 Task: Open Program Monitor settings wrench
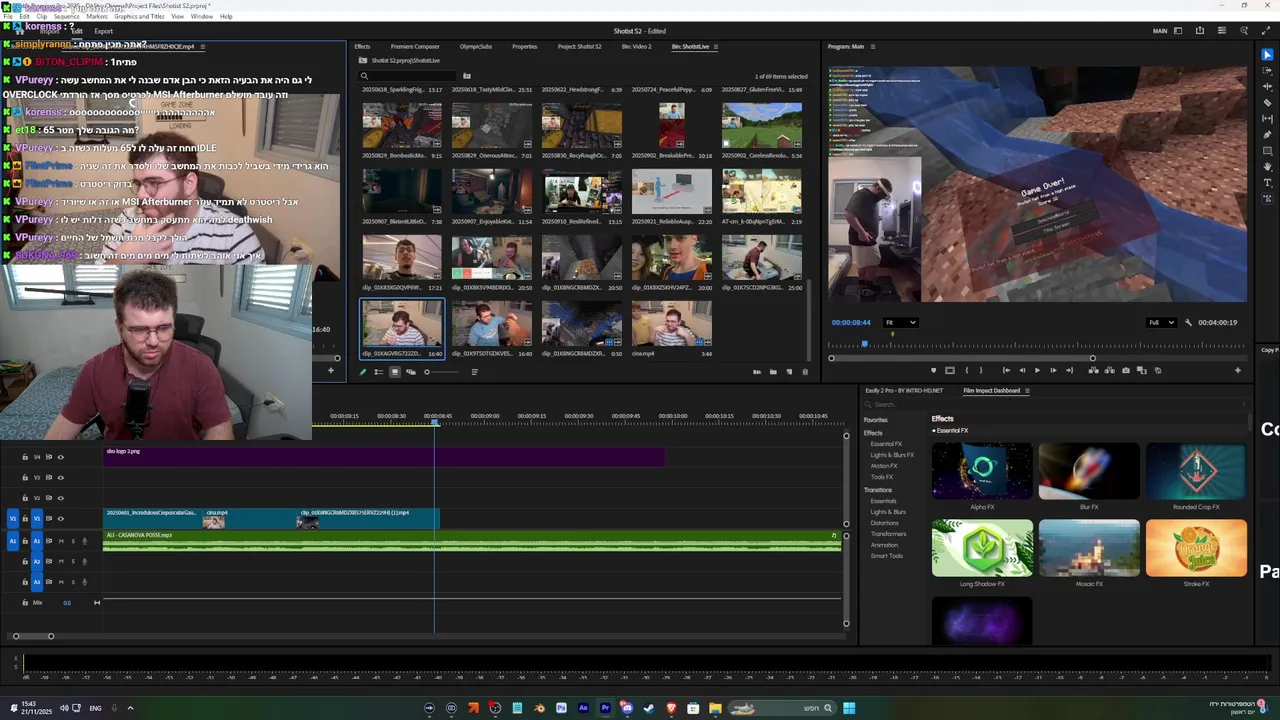pos(1188,322)
